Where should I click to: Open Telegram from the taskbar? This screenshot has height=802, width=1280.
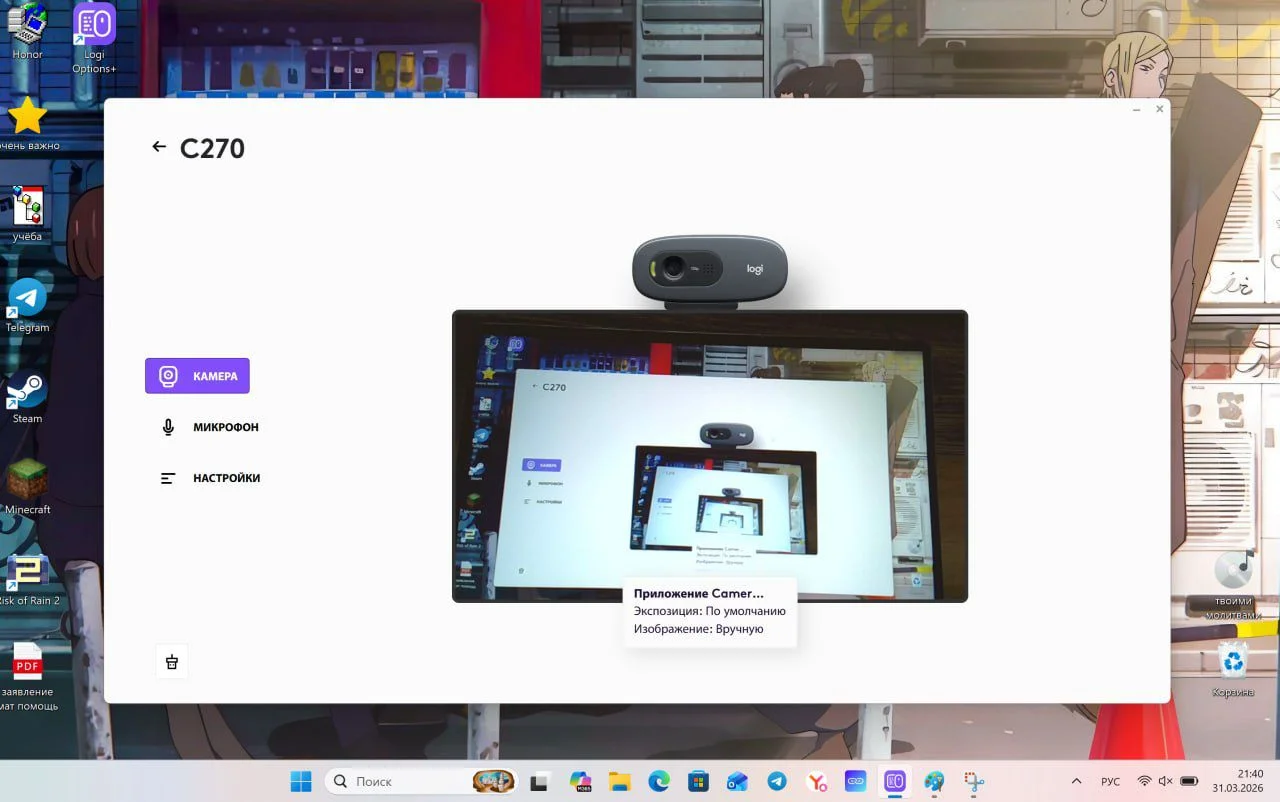tap(777, 781)
